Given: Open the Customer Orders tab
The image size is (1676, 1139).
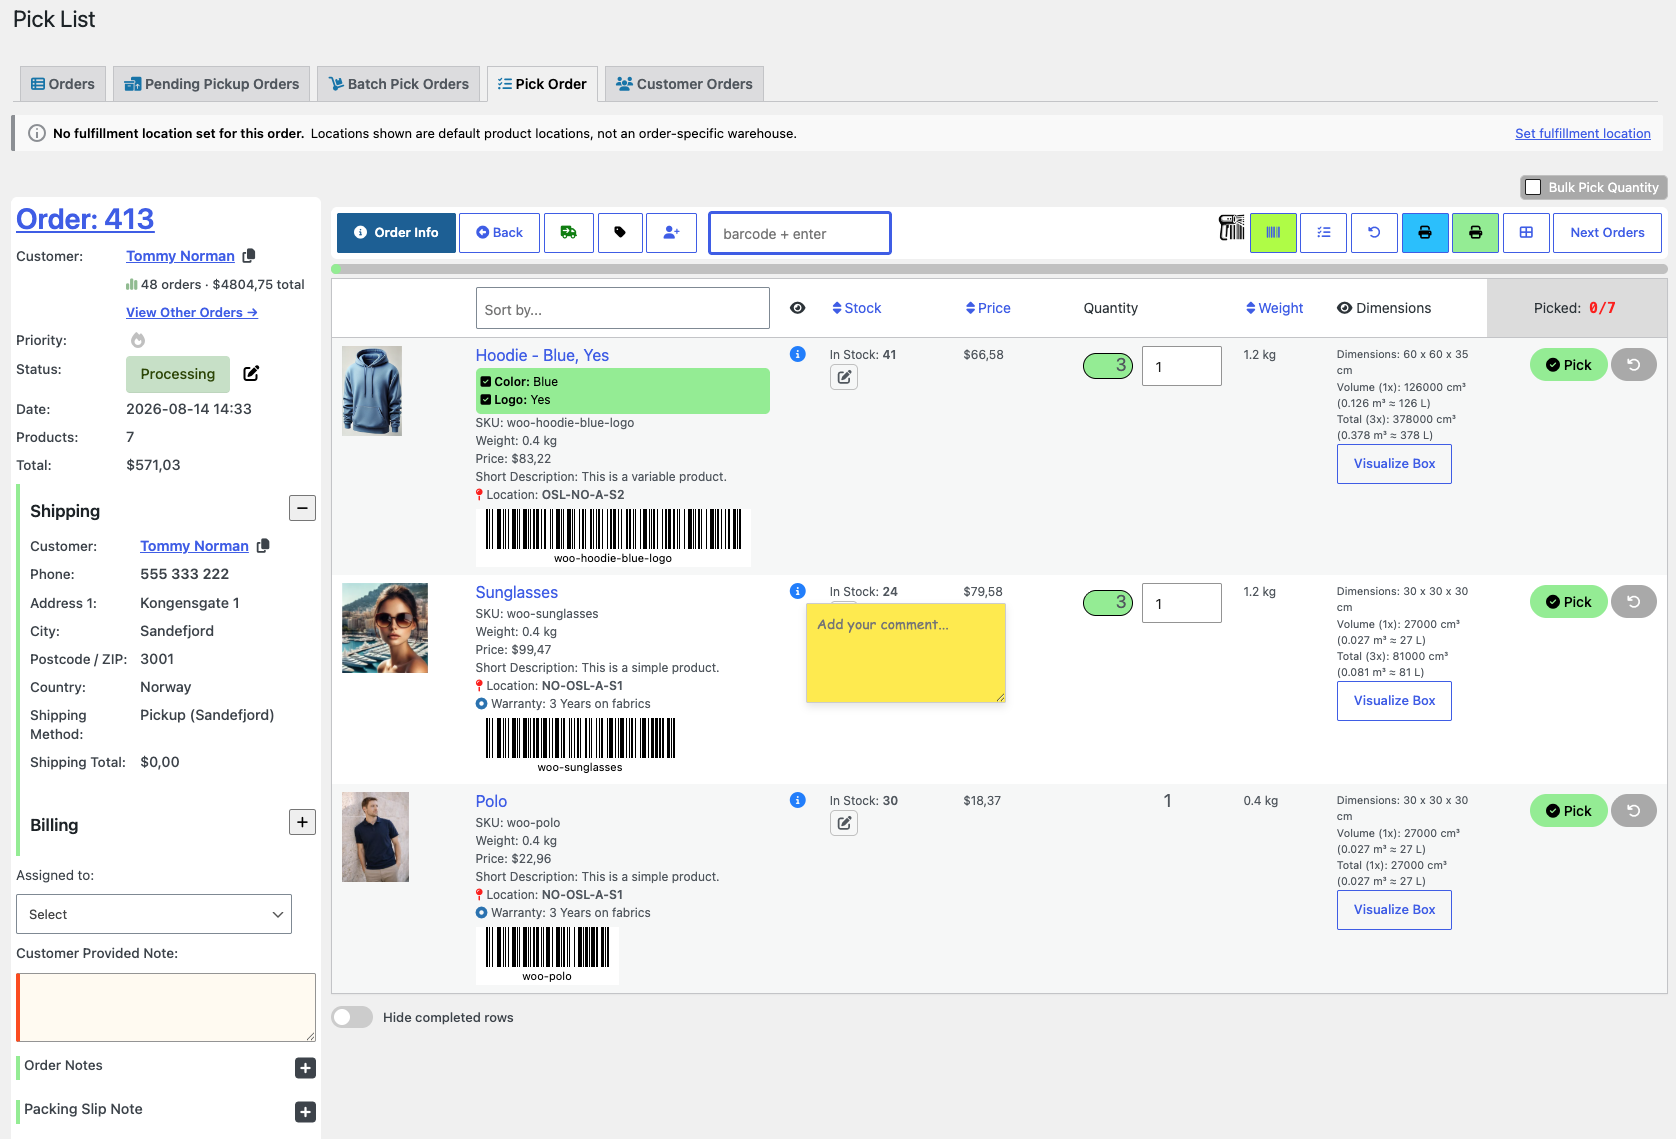Looking at the screenshot, I should 684,84.
